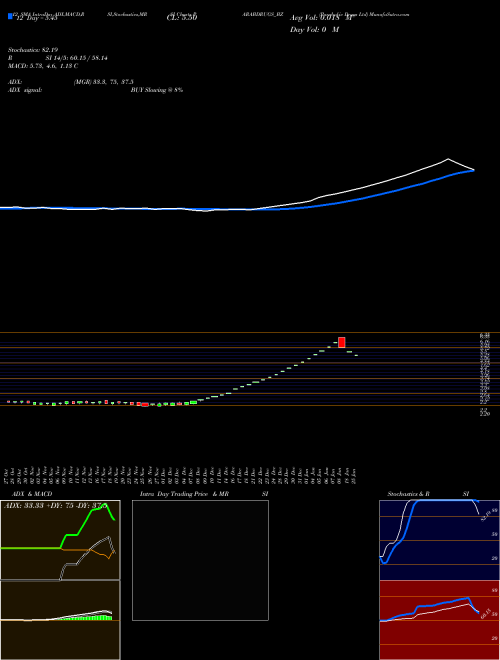Click the 'ADX & MACD' panel title
Image resolution: width=500 pixels, height=660 pixels.
32,494
